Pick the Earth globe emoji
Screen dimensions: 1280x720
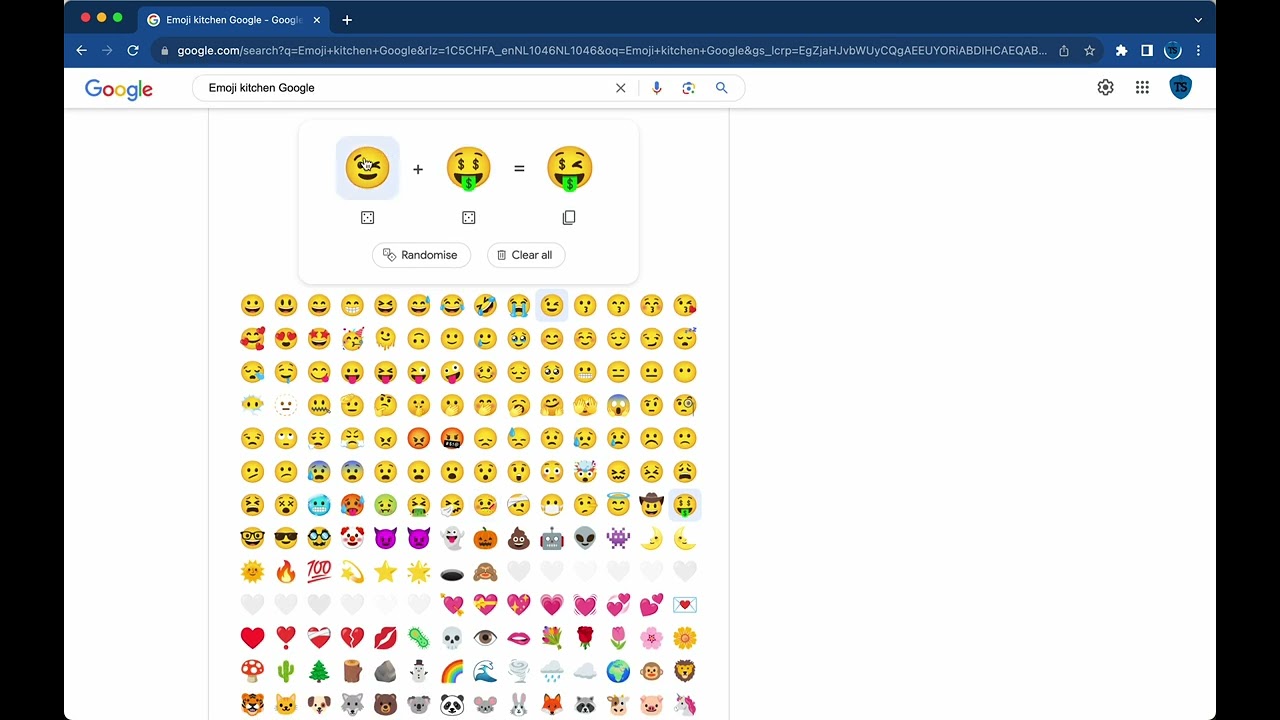[618, 671]
